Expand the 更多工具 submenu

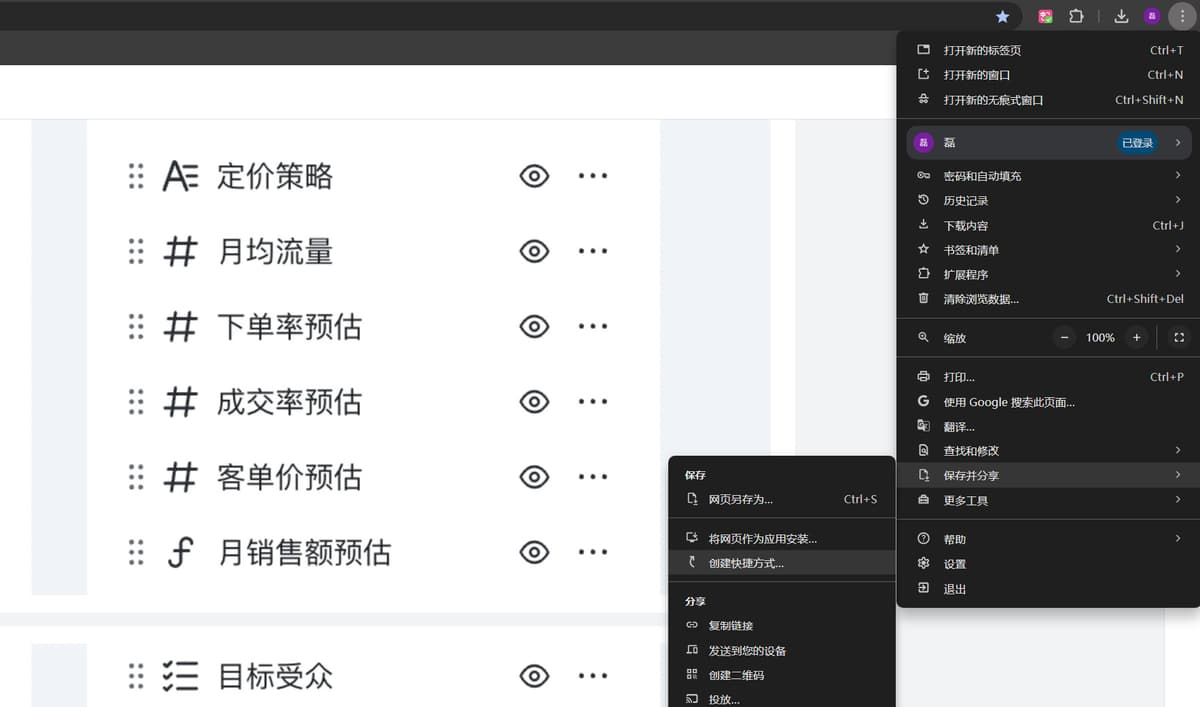tap(1048, 500)
